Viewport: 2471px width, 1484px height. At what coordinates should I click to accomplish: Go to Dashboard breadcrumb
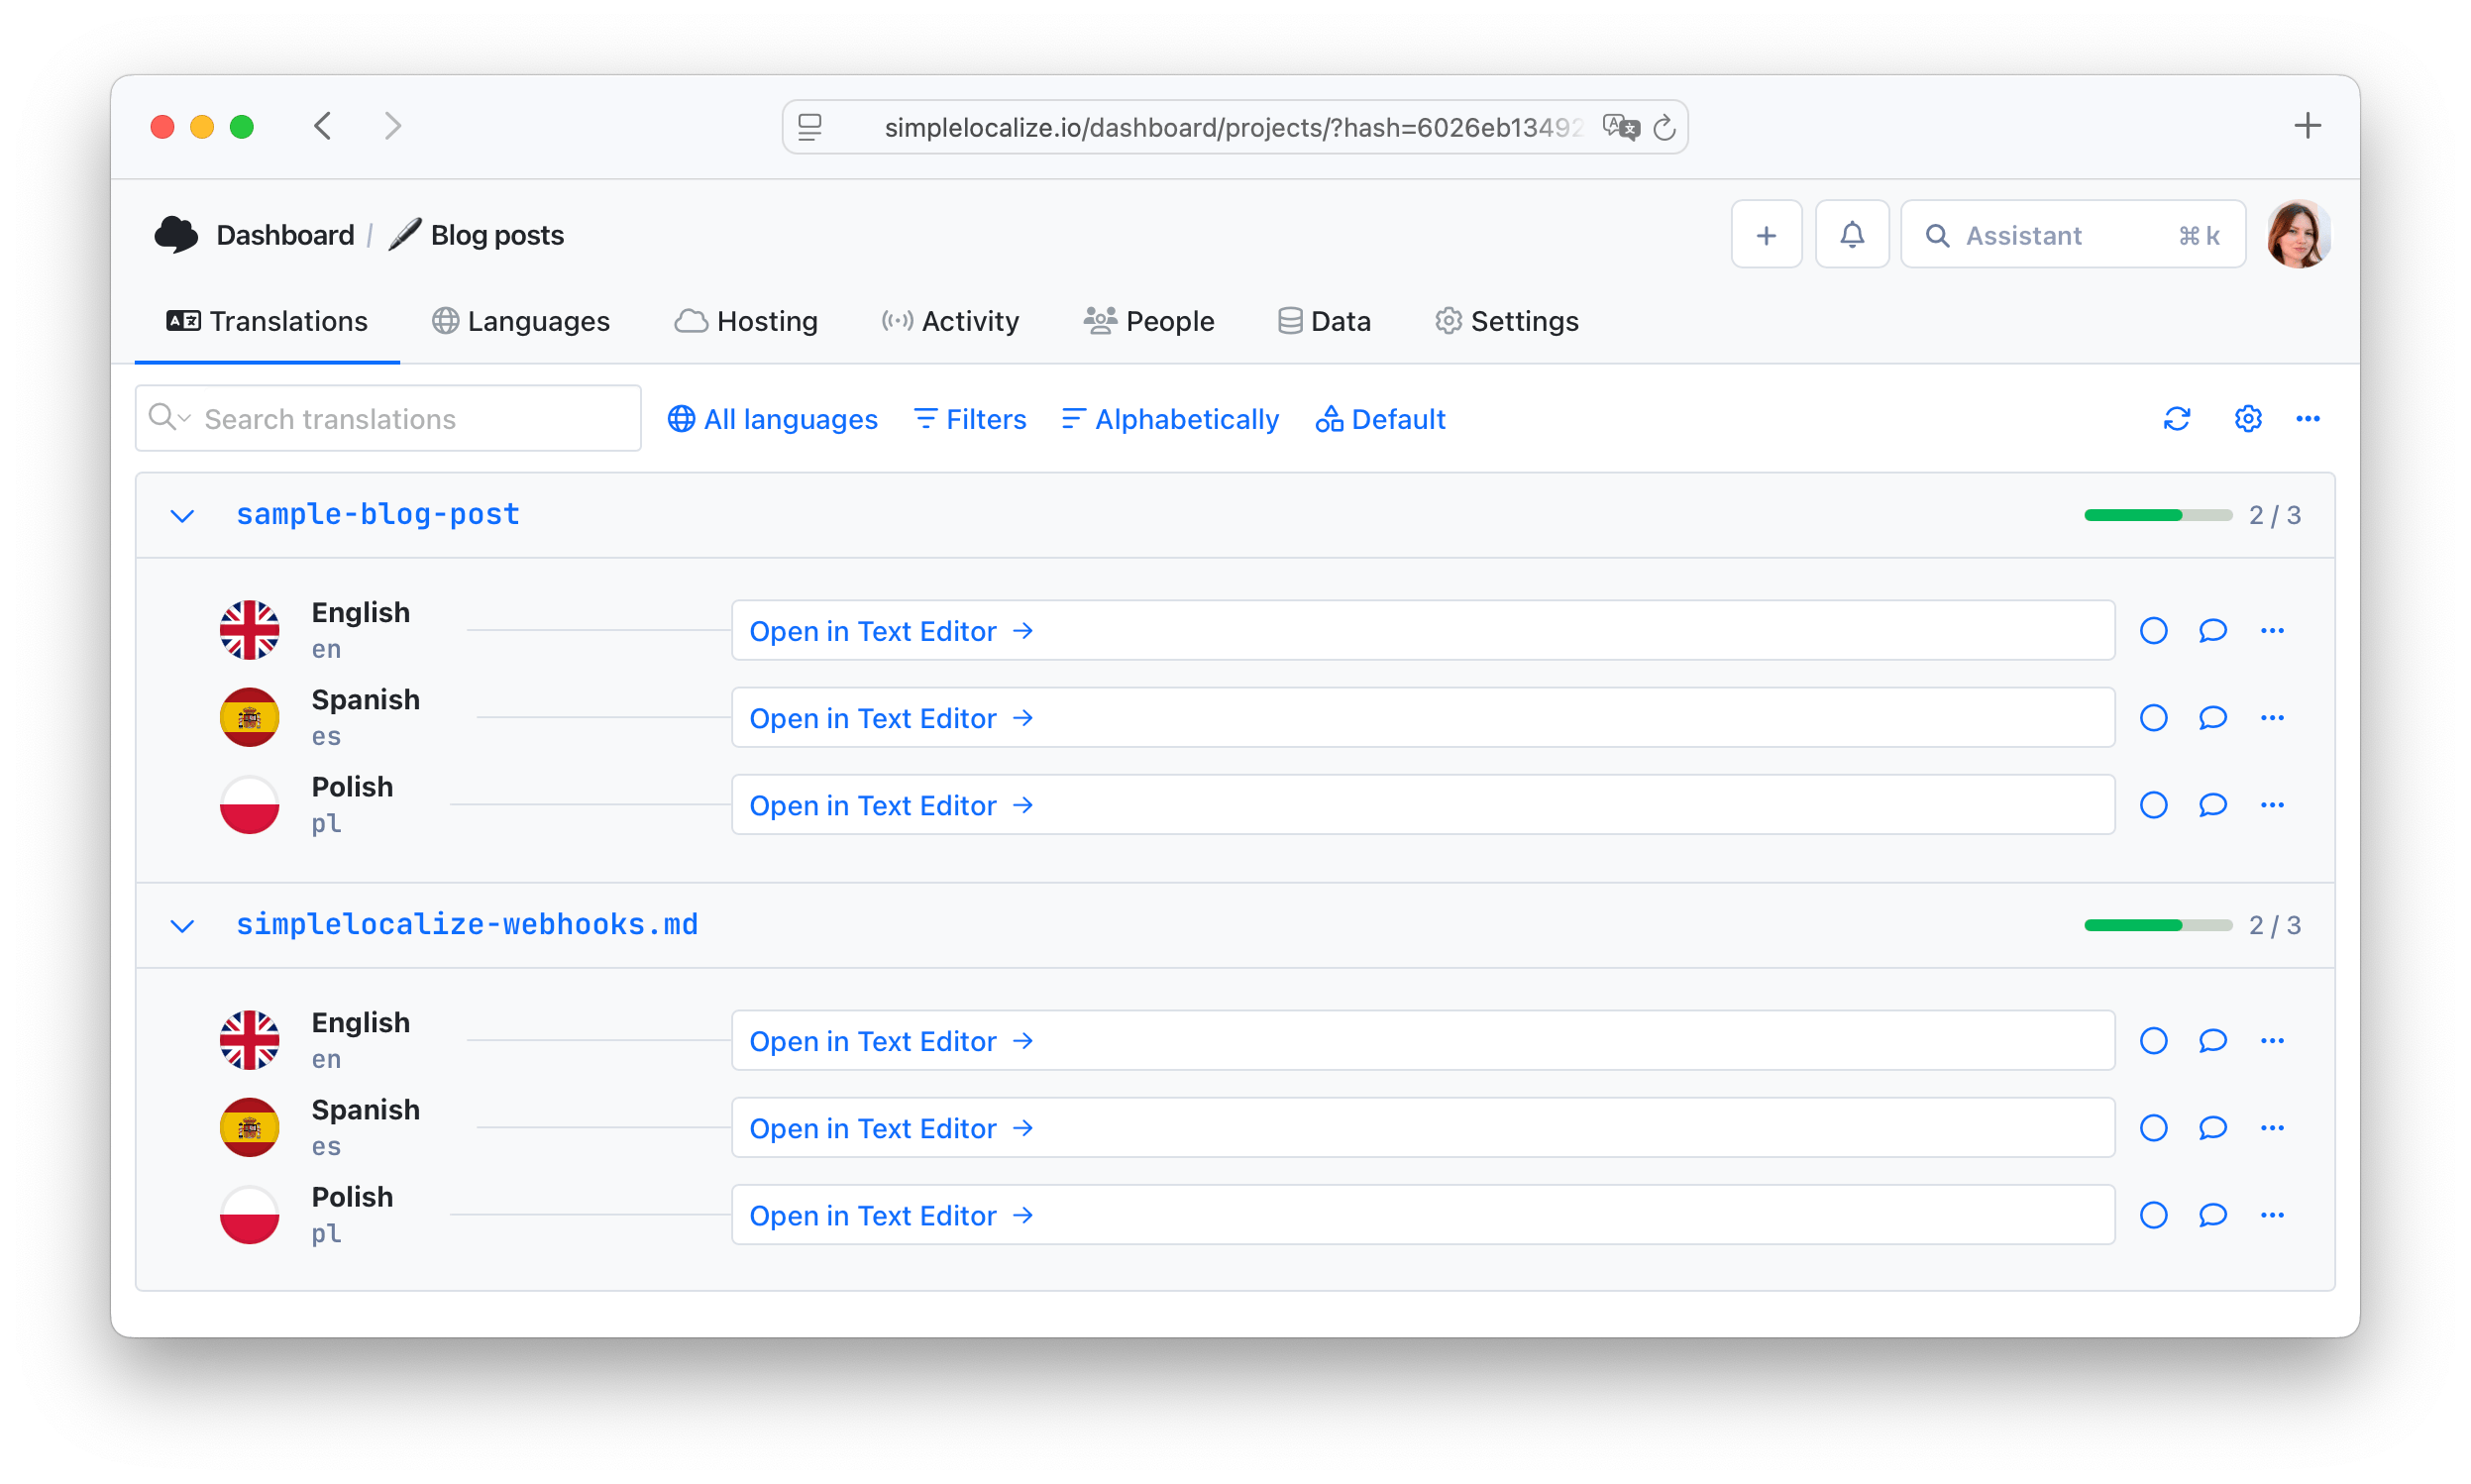click(285, 235)
